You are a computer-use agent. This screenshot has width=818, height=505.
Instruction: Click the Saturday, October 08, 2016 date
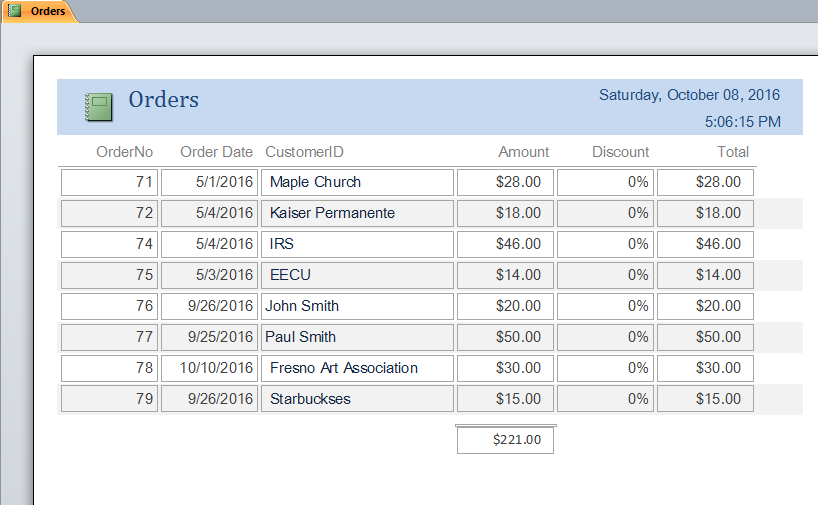689,95
